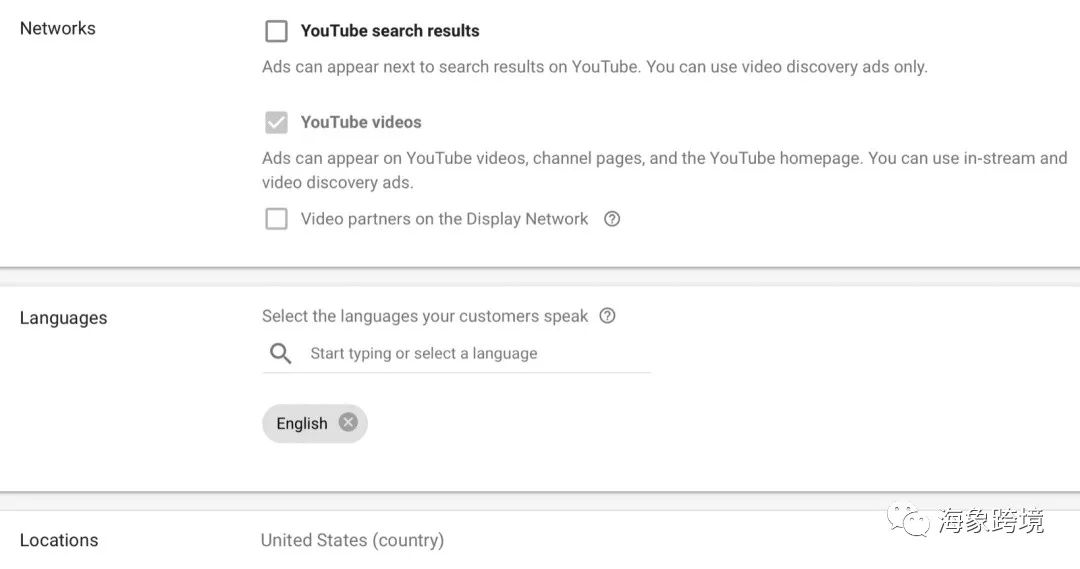Click the WeChat watermark logo icon
This screenshot has width=1080, height=569.
click(x=908, y=519)
